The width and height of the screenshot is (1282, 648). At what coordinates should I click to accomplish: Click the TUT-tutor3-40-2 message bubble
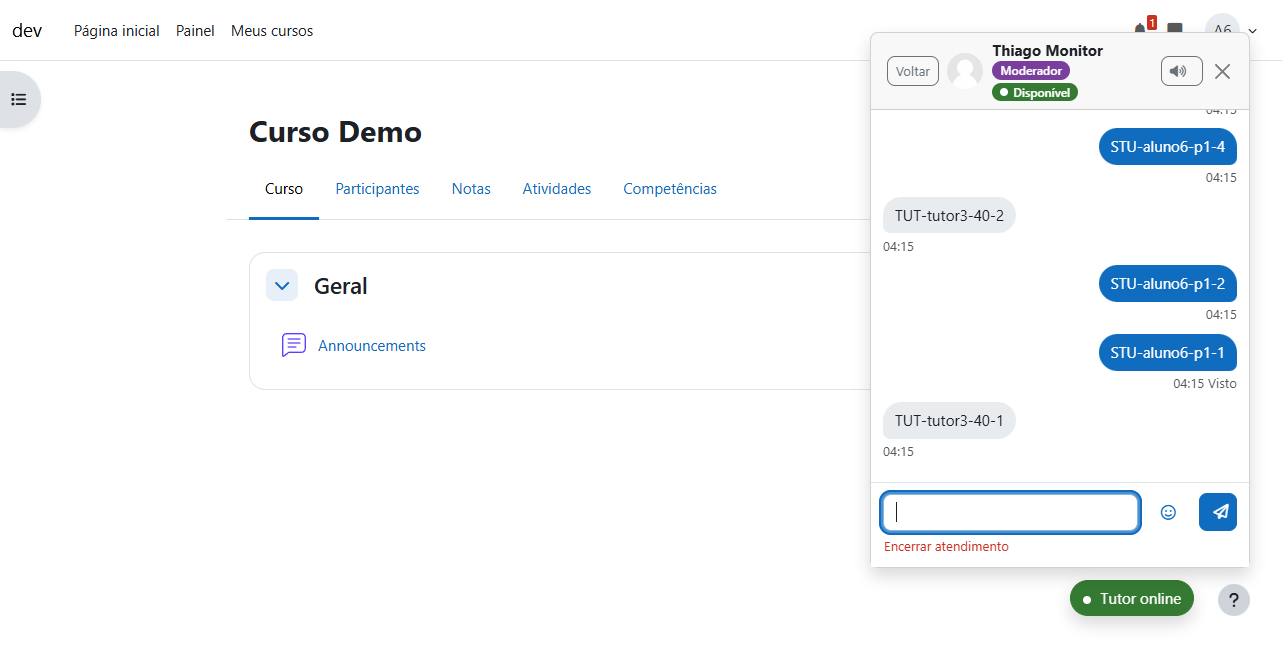coord(949,215)
